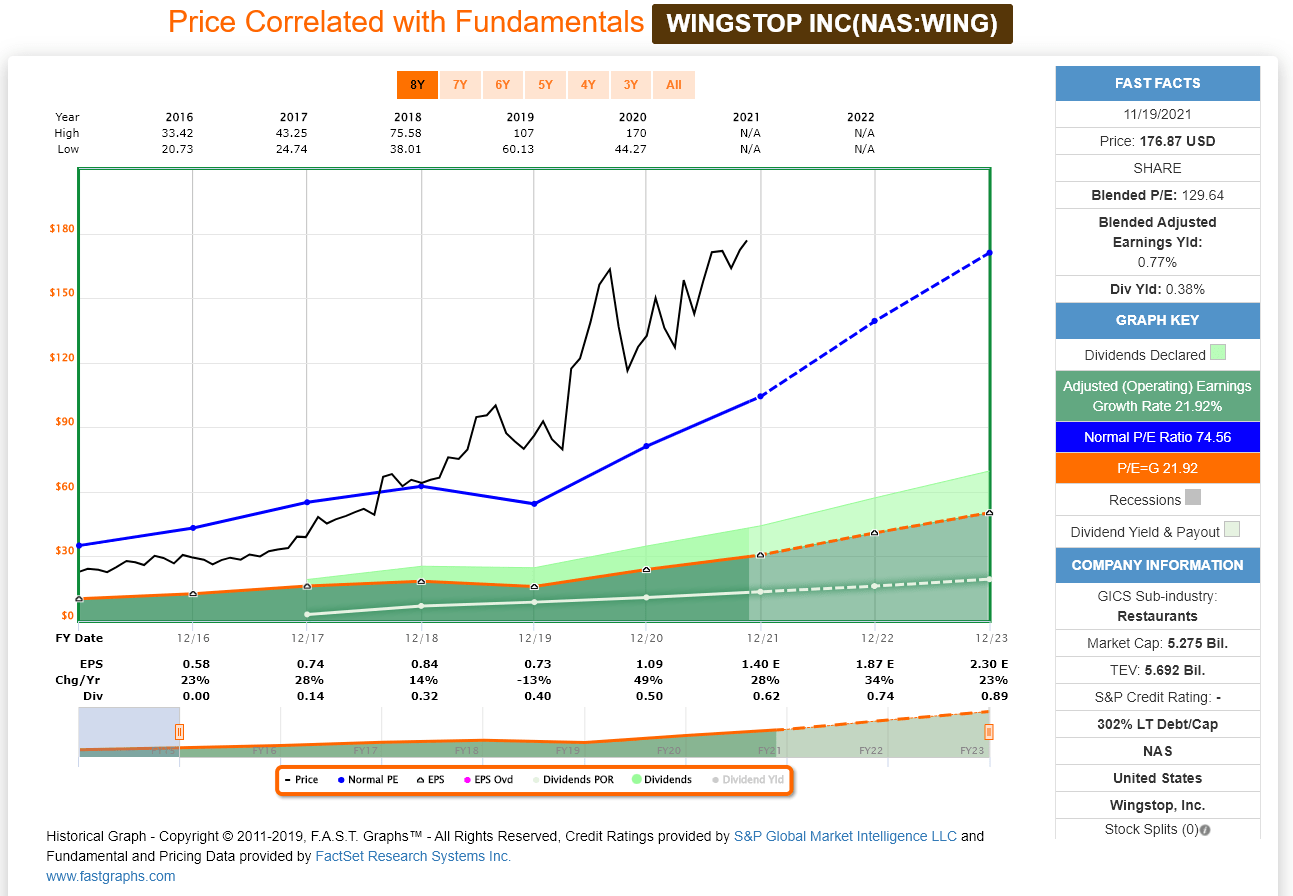The image size is (1293, 896).
Task: Click the Normal PE point at 12/20
Action: 646,446
